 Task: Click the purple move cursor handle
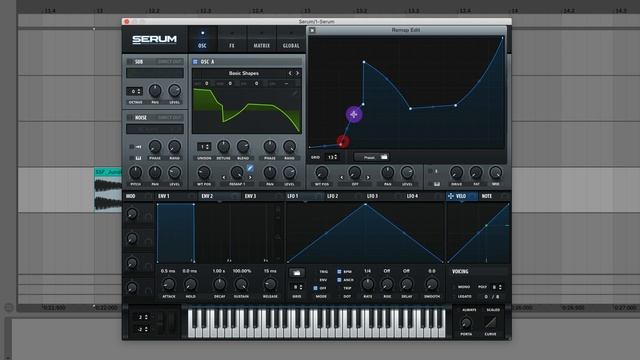[x=353, y=115]
